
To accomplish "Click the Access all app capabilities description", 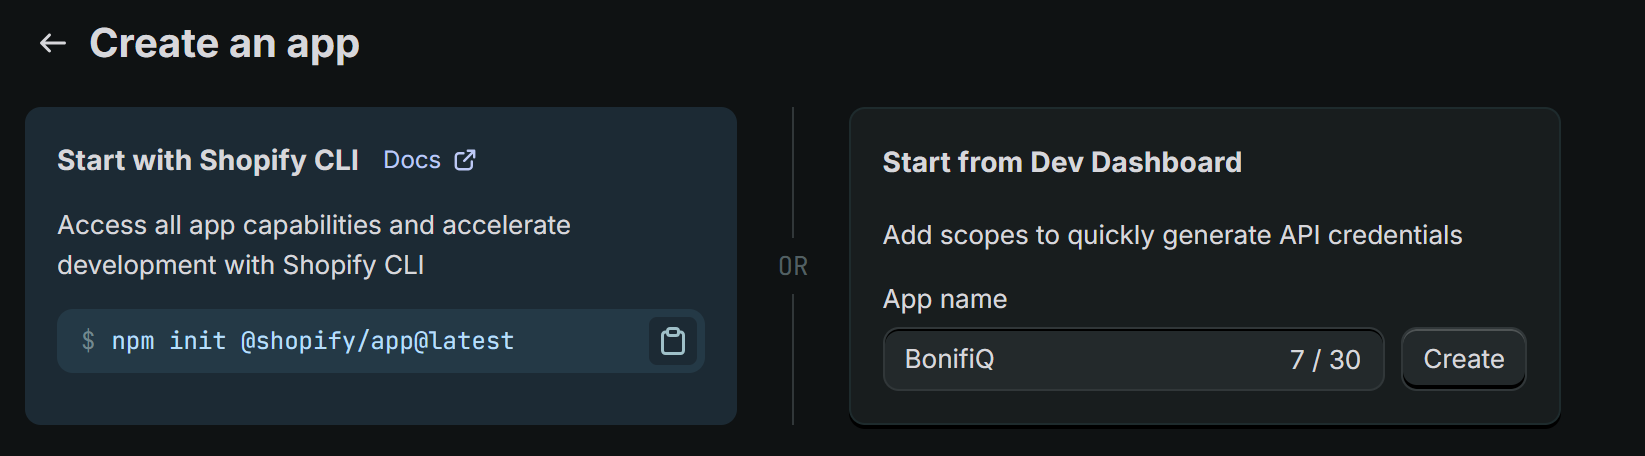I will coord(314,245).
